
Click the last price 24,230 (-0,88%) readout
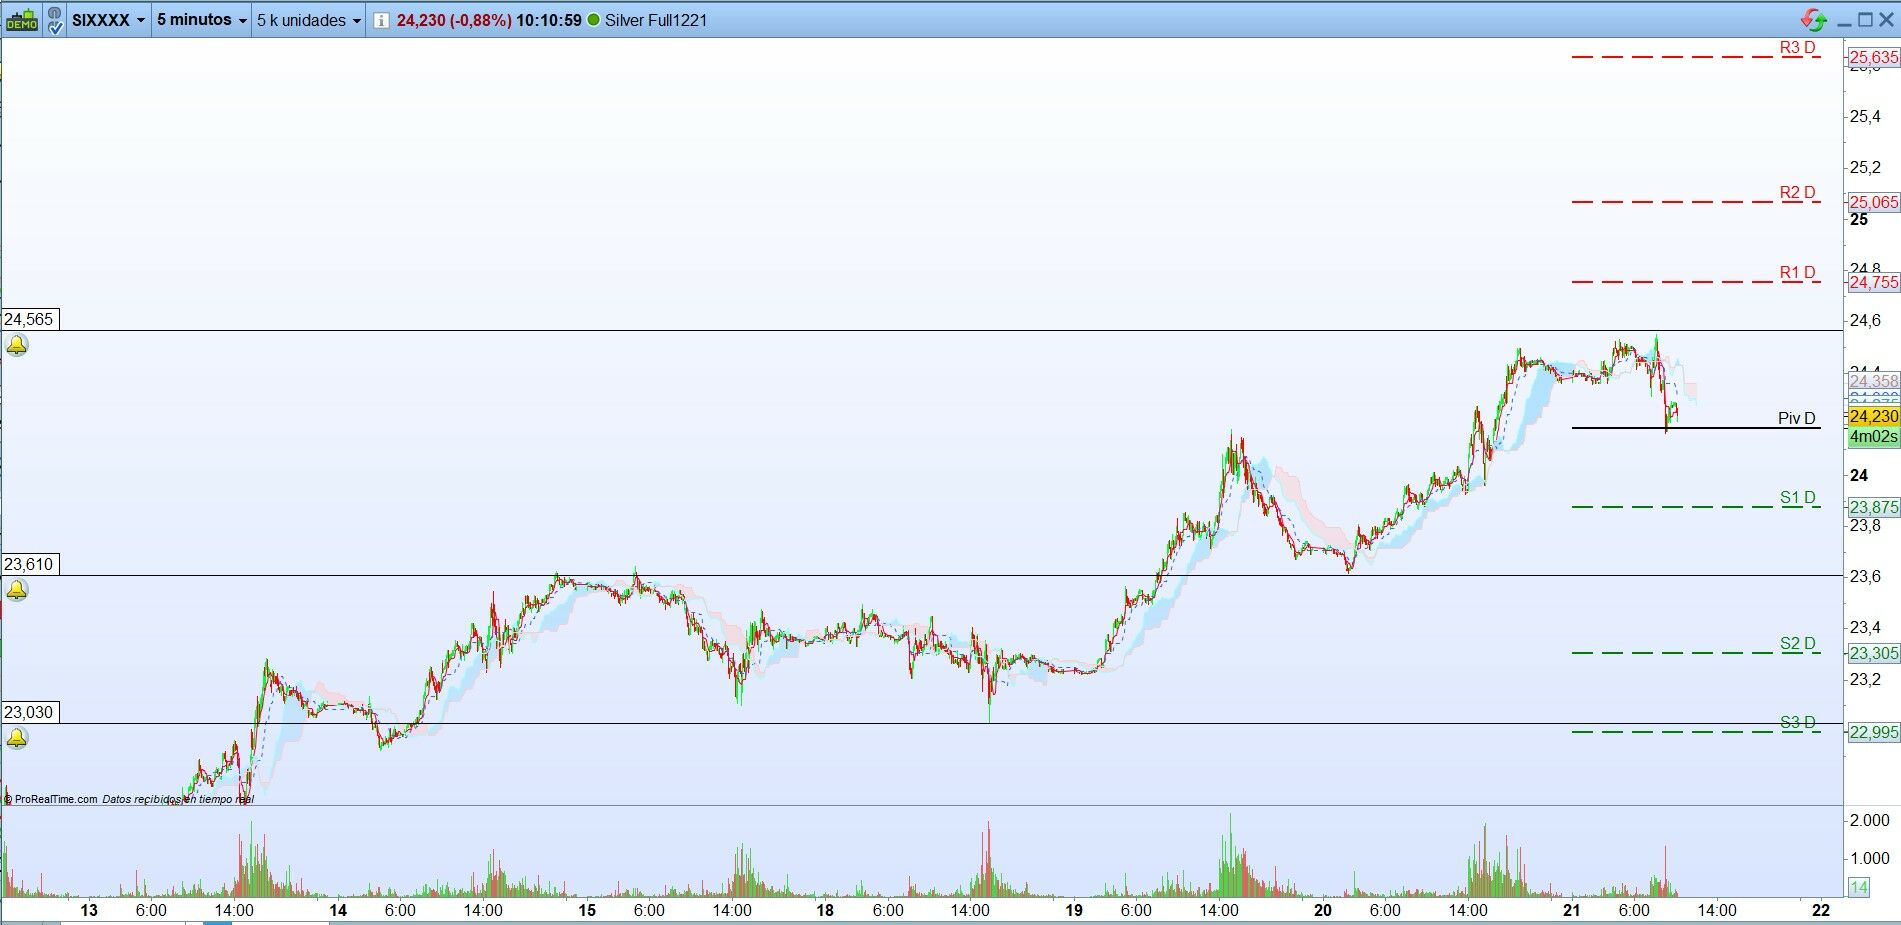coord(454,20)
